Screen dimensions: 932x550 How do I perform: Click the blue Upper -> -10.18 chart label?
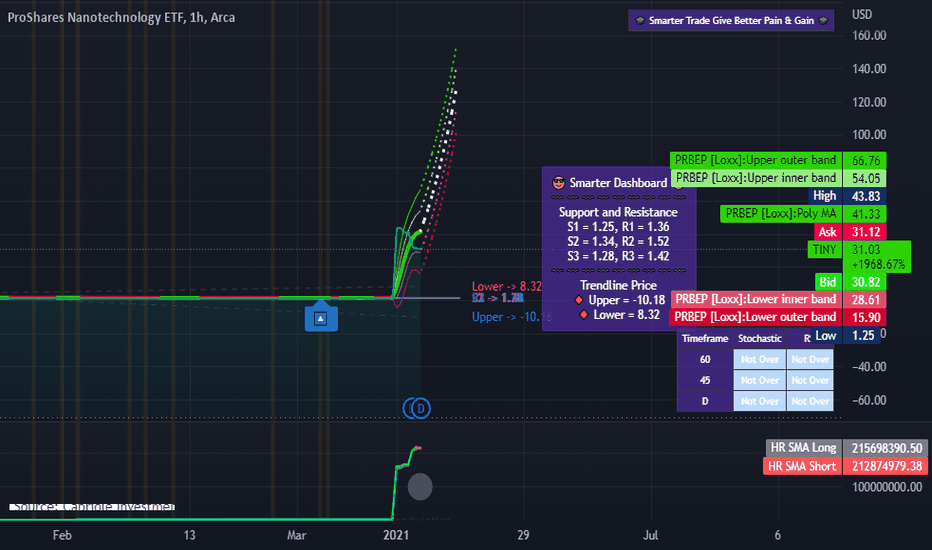click(511, 316)
